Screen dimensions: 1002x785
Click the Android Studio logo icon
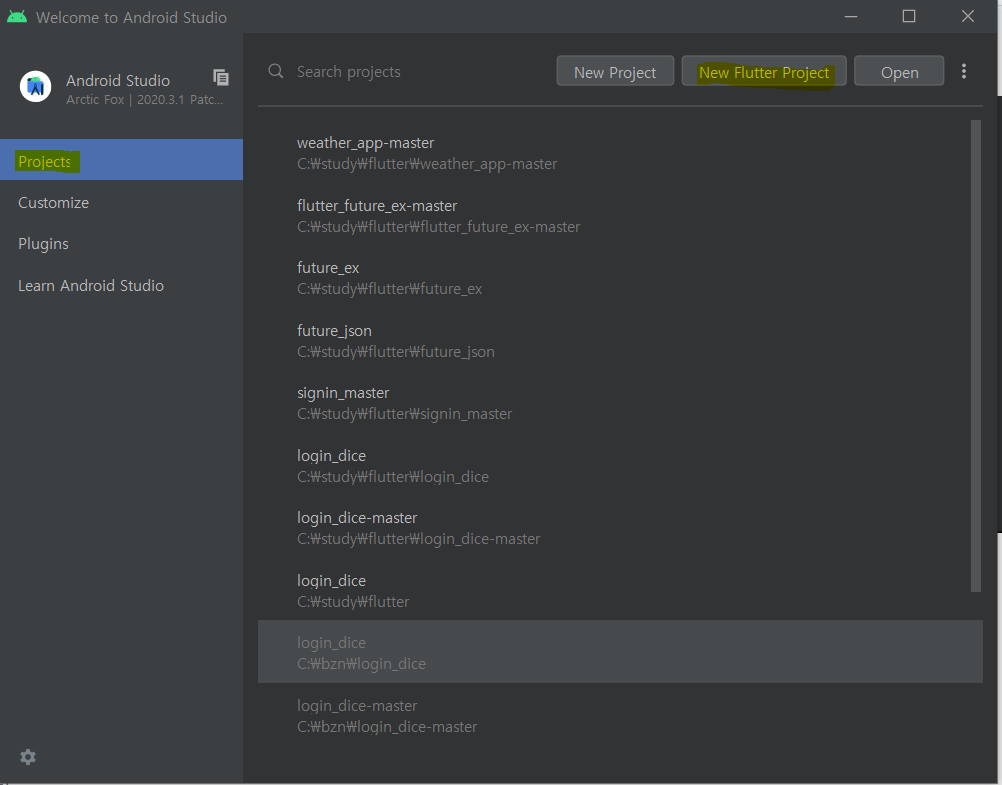tap(36, 86)
